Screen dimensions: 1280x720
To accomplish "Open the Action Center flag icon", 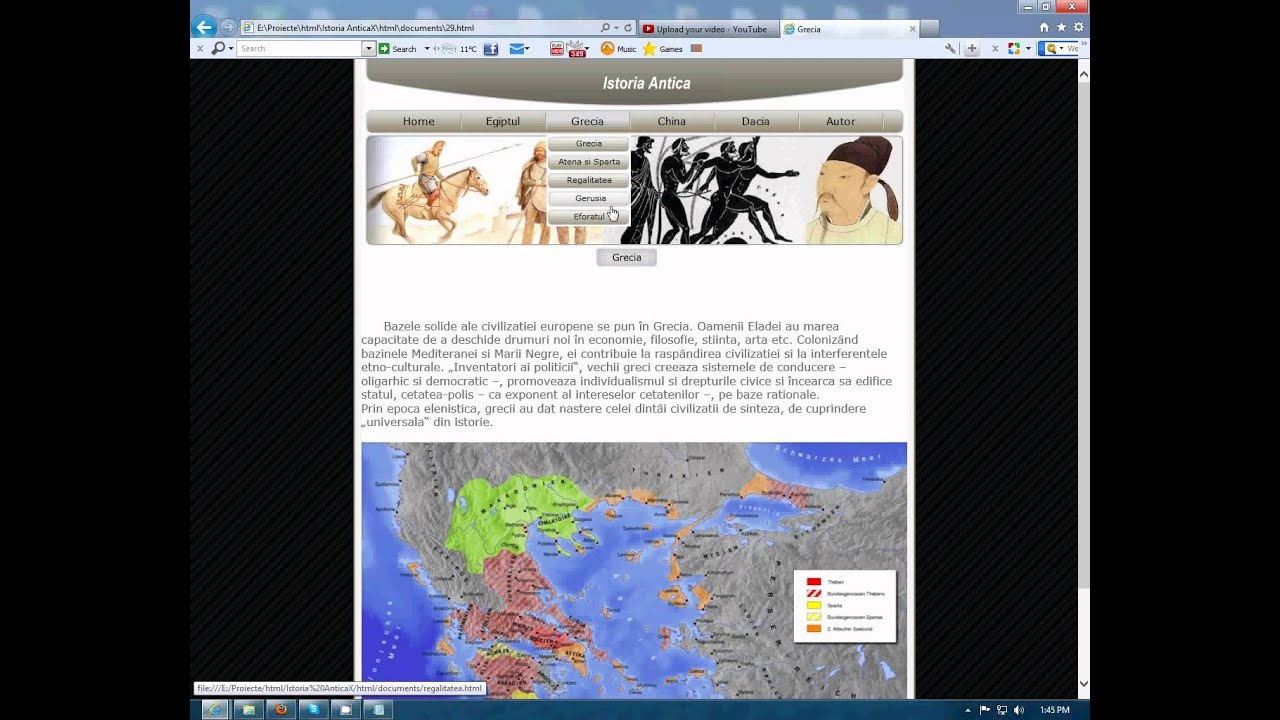I will point(985,710).
